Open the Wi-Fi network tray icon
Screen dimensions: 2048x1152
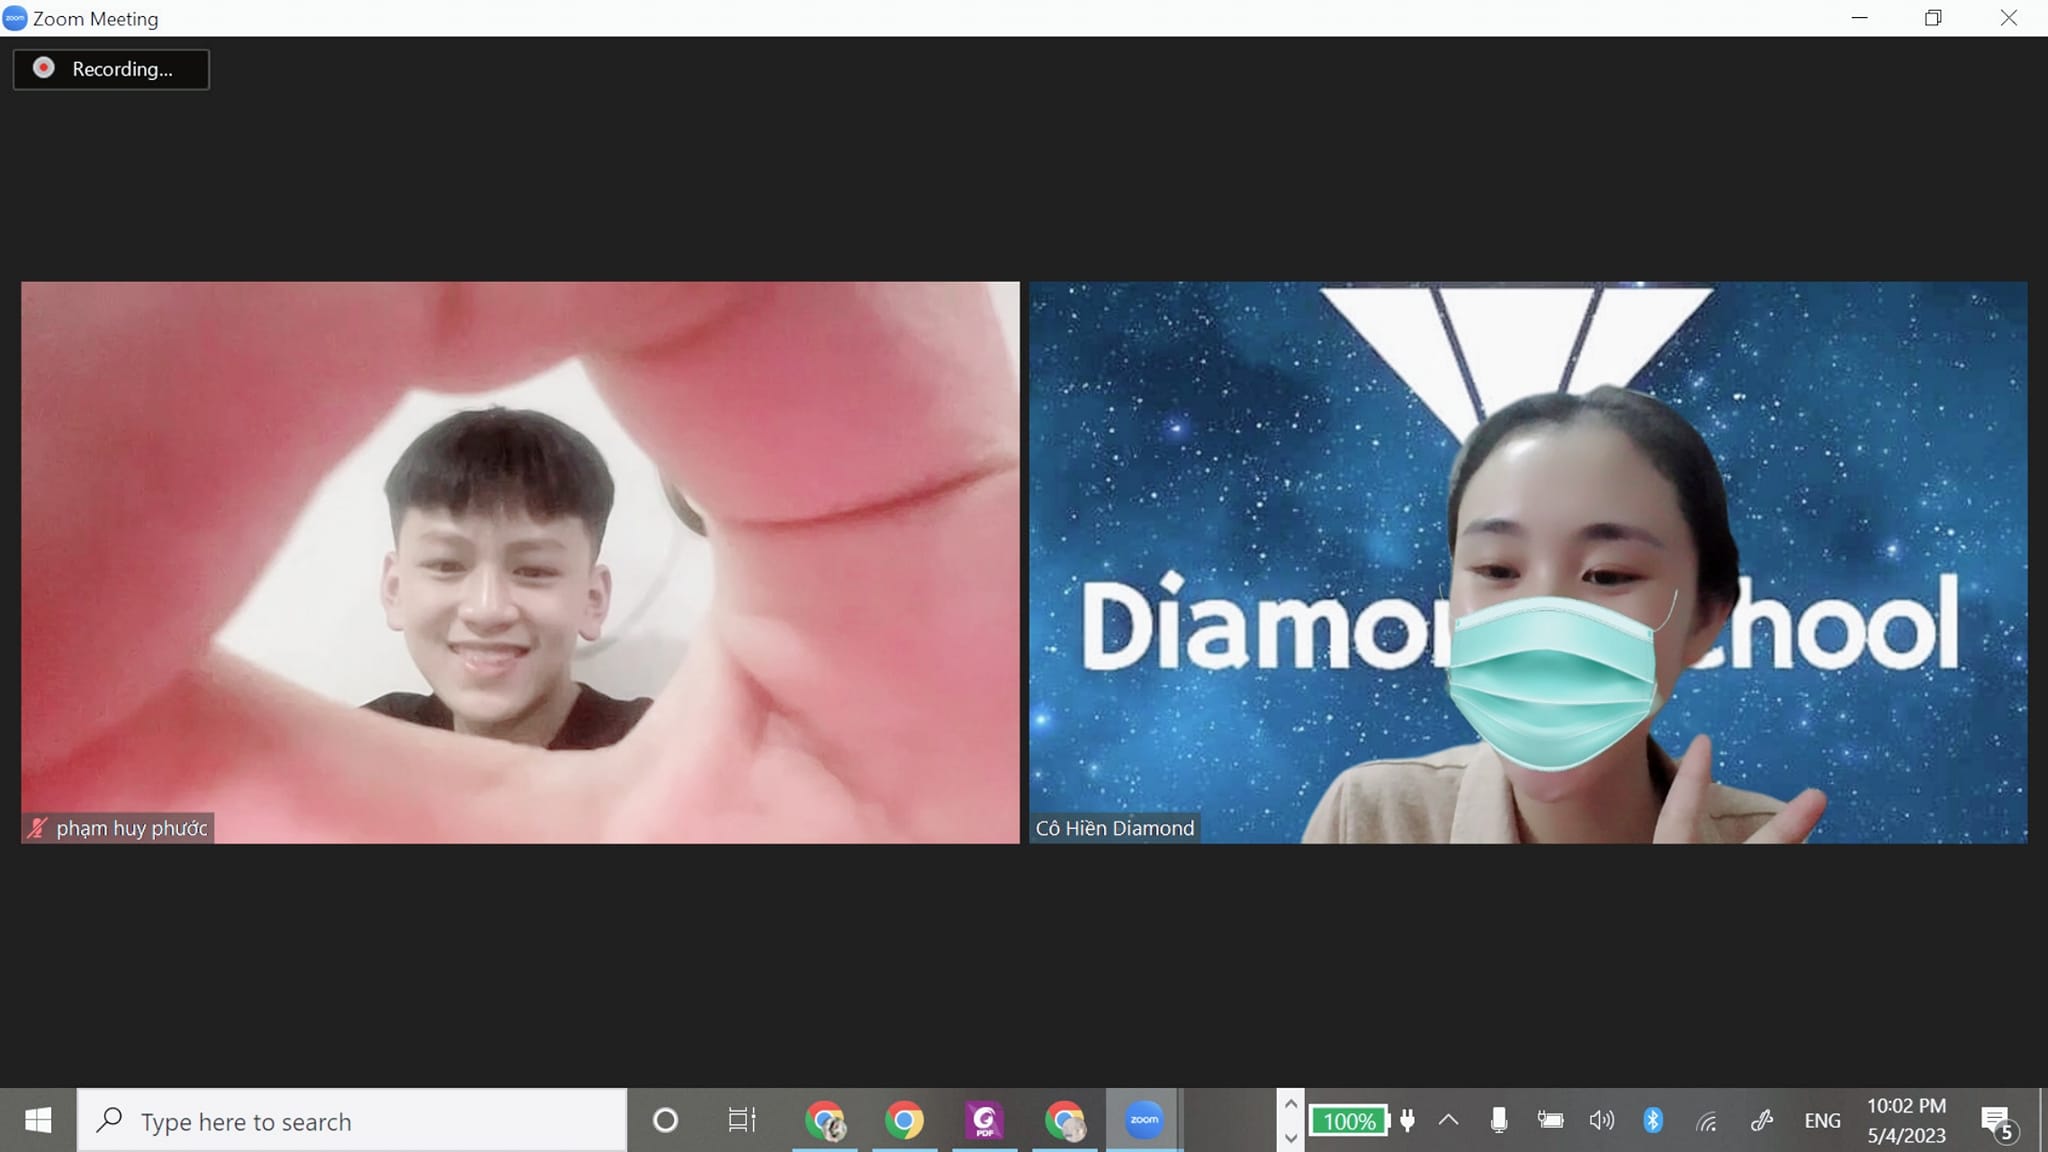(x=1706, y=1121)
